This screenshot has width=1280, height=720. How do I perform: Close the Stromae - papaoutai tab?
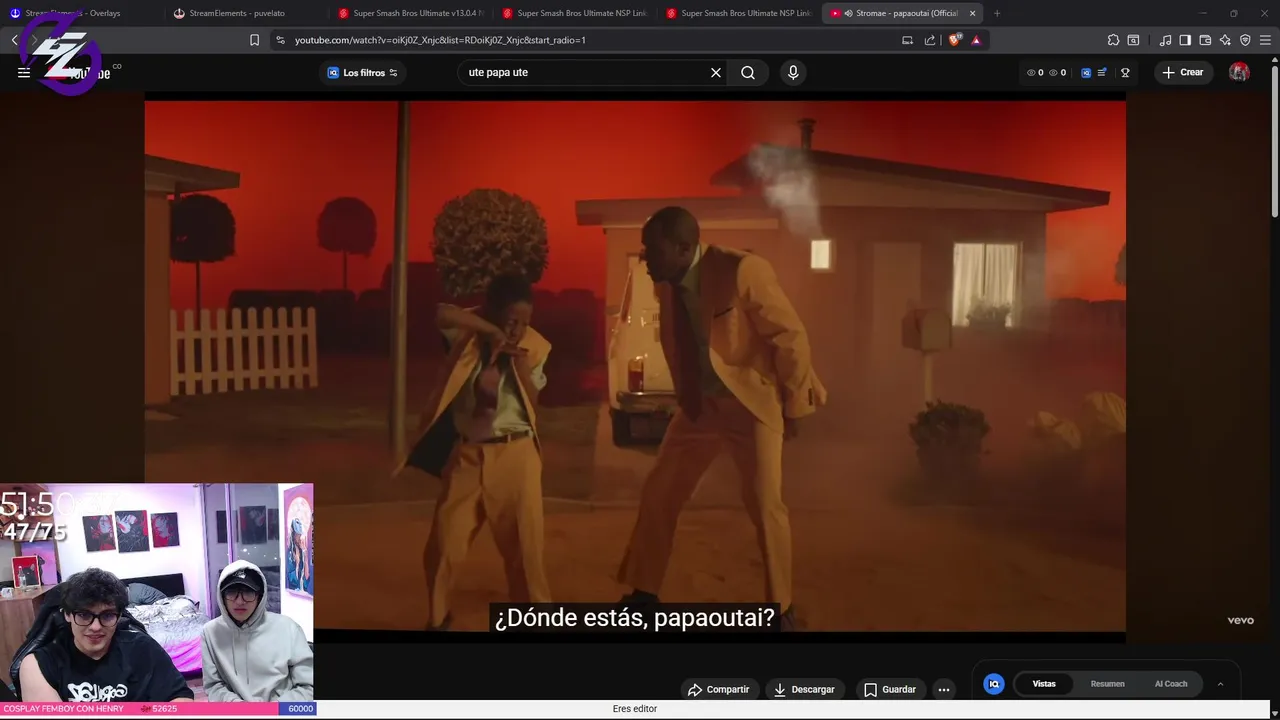coord(972,13)
